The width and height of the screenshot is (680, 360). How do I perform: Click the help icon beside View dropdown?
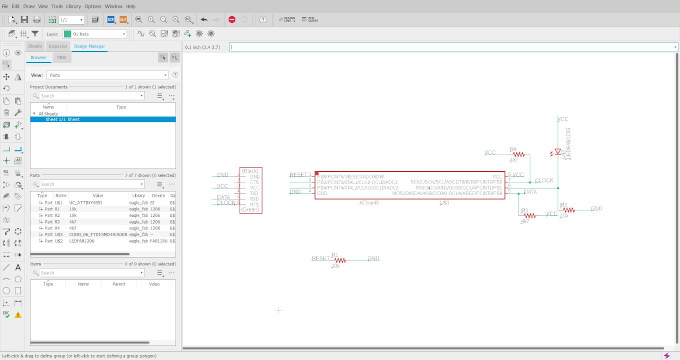point(175,75)
